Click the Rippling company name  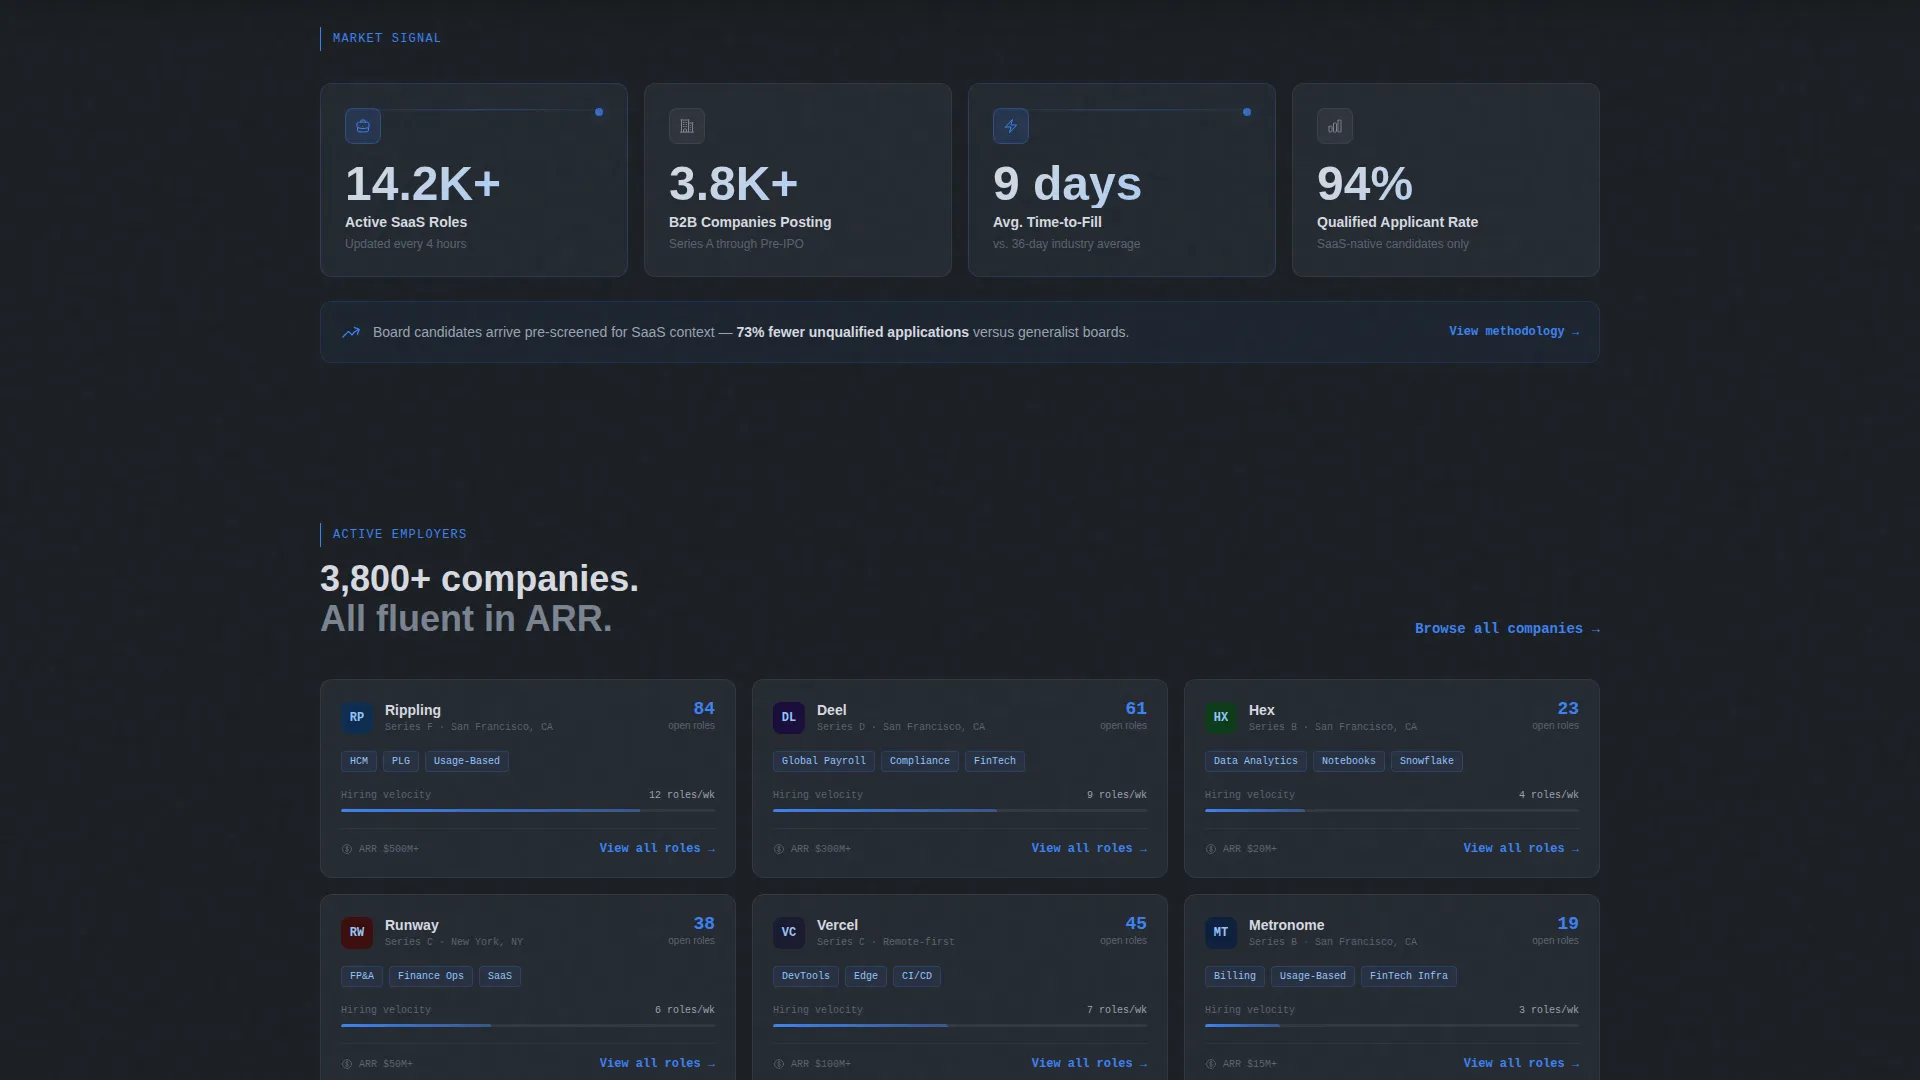(413, 710)
